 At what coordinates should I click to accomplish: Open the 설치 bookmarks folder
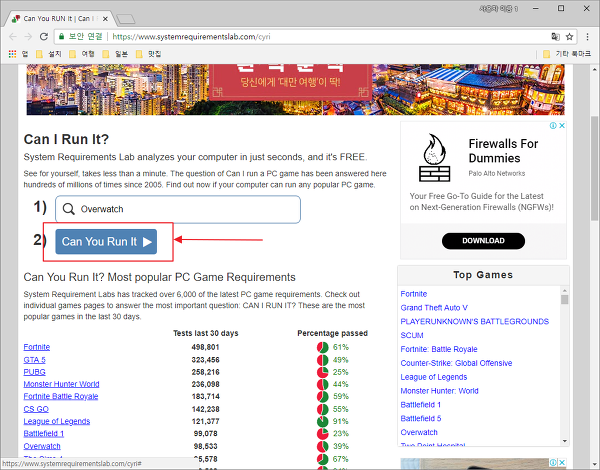coord(49,54)
